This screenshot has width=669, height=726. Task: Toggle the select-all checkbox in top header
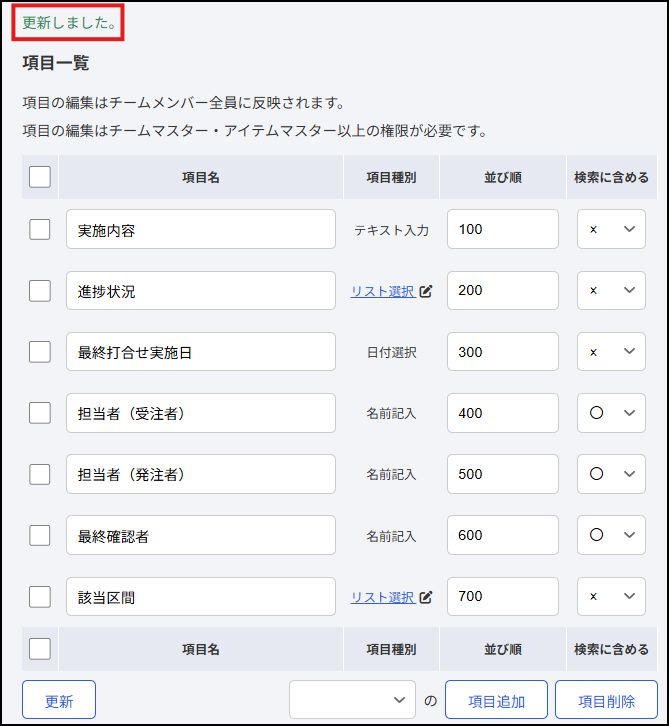point(40,177)
